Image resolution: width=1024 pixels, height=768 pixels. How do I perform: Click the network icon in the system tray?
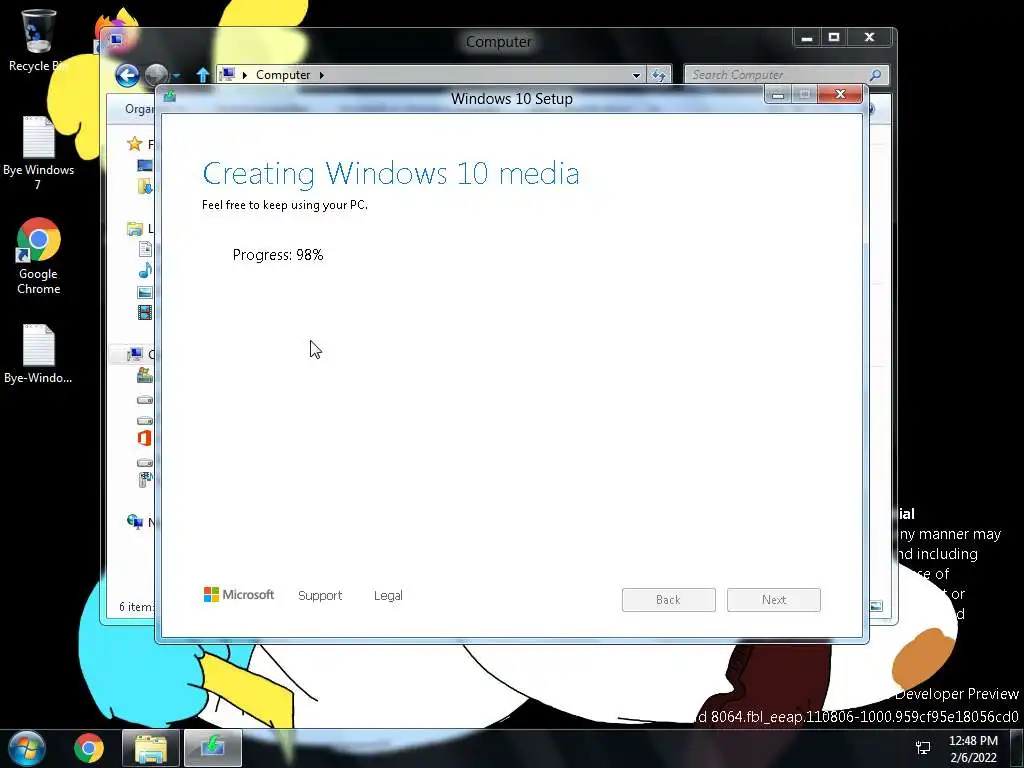click(x=923, y=748)
